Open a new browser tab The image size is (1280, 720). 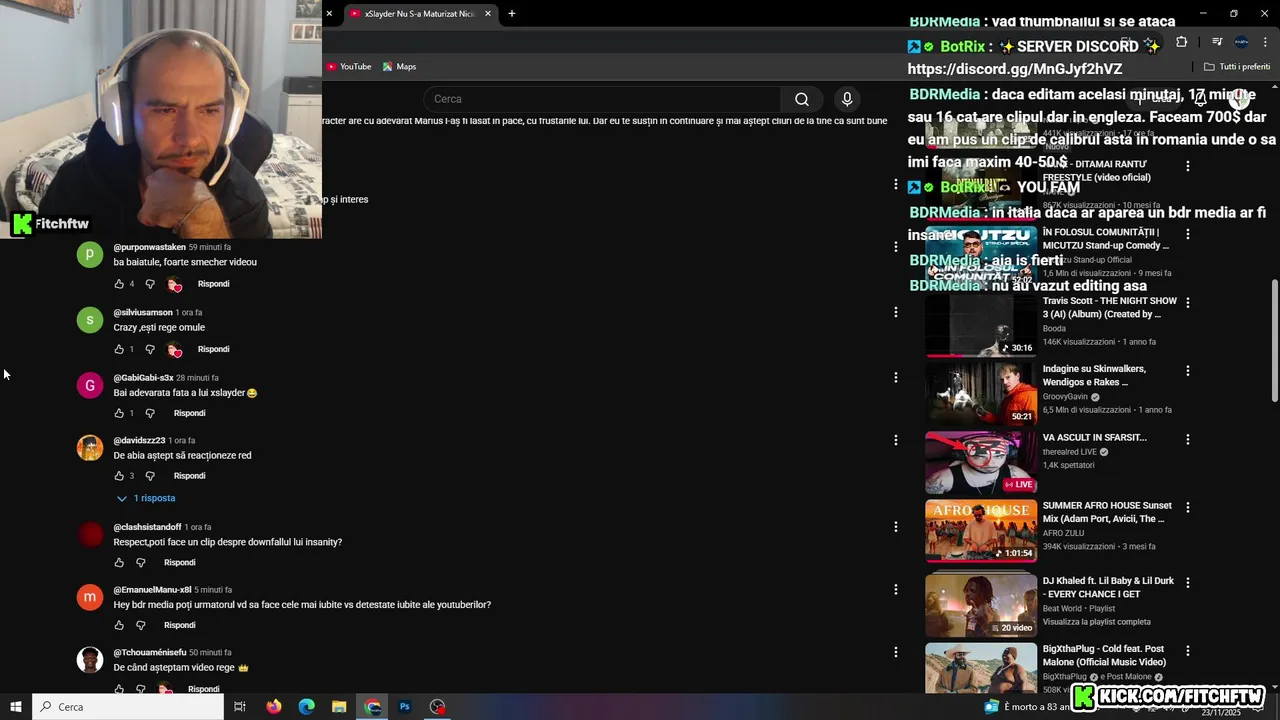pyautogui.click(x=512, y=14)
